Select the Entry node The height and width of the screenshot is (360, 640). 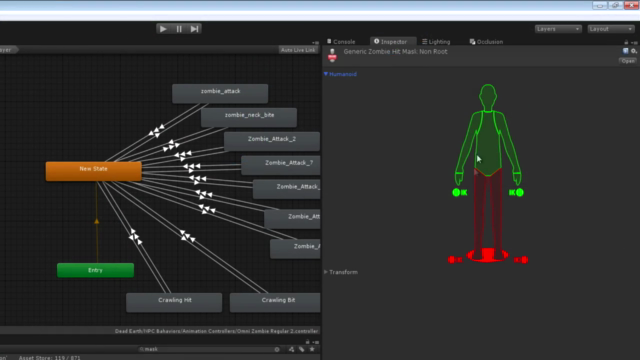point(96,270)
